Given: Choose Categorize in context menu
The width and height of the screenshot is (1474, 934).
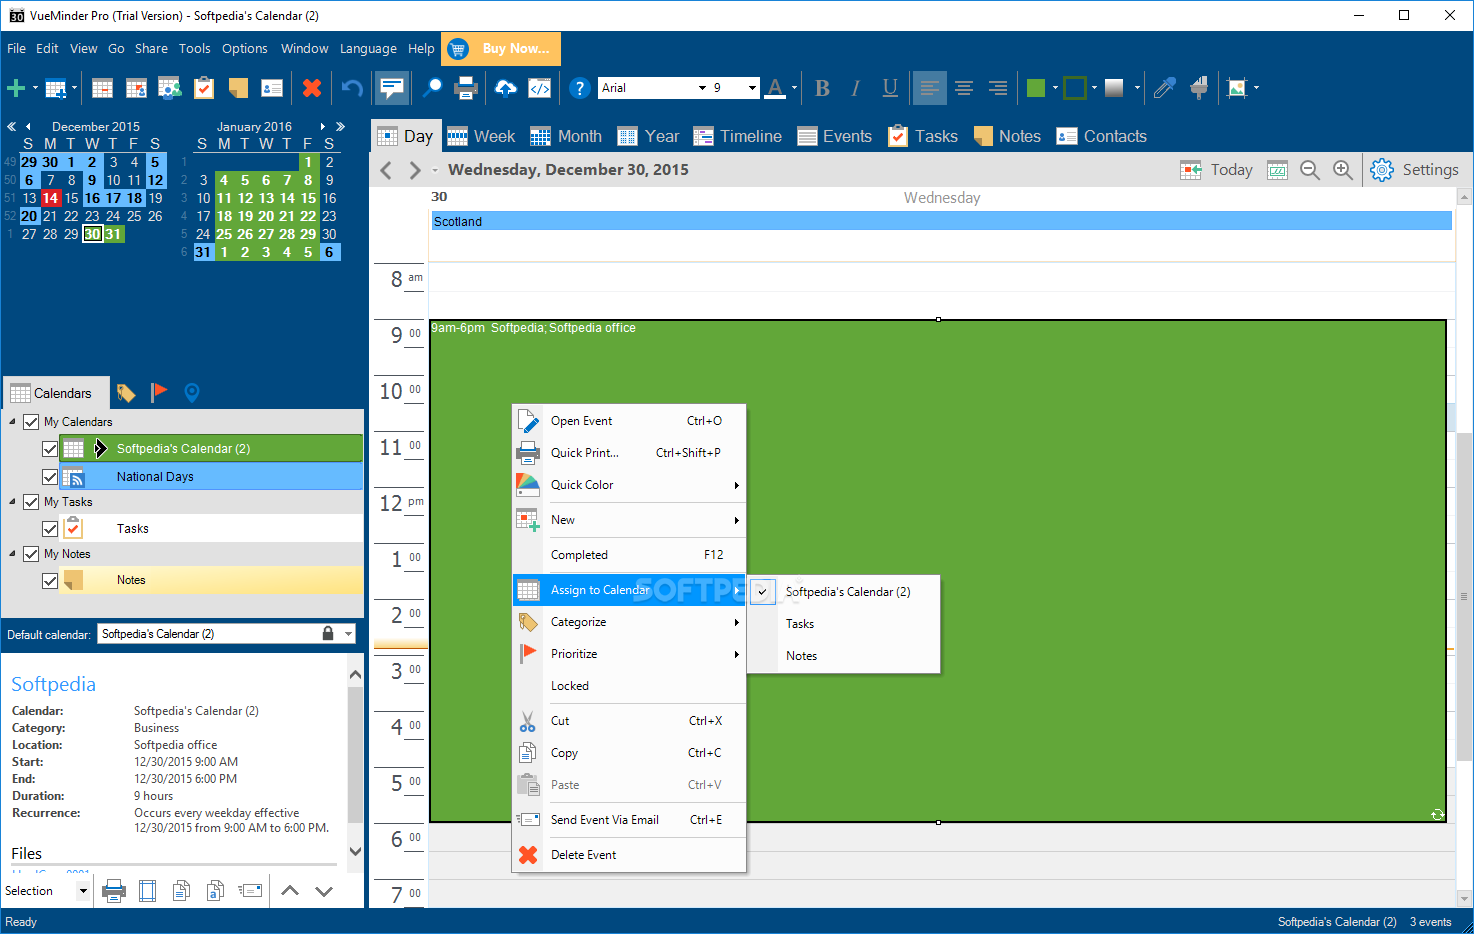Looking at the screenshot, I should tap(629, 622).
